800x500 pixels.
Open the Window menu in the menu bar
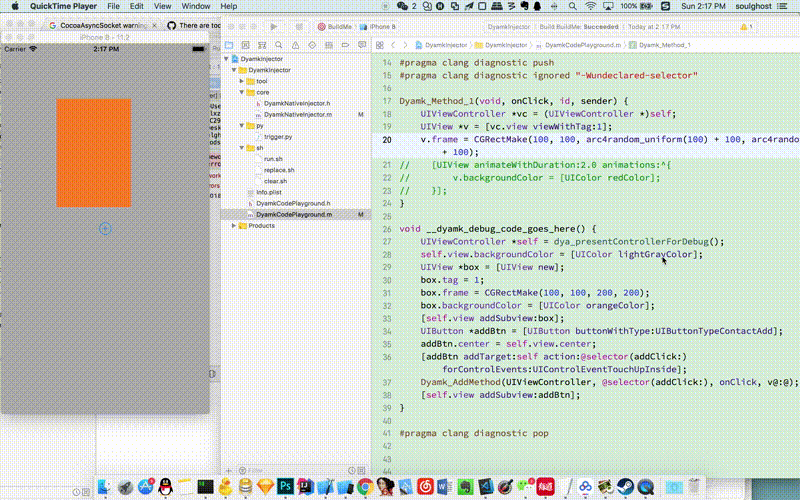198,6
